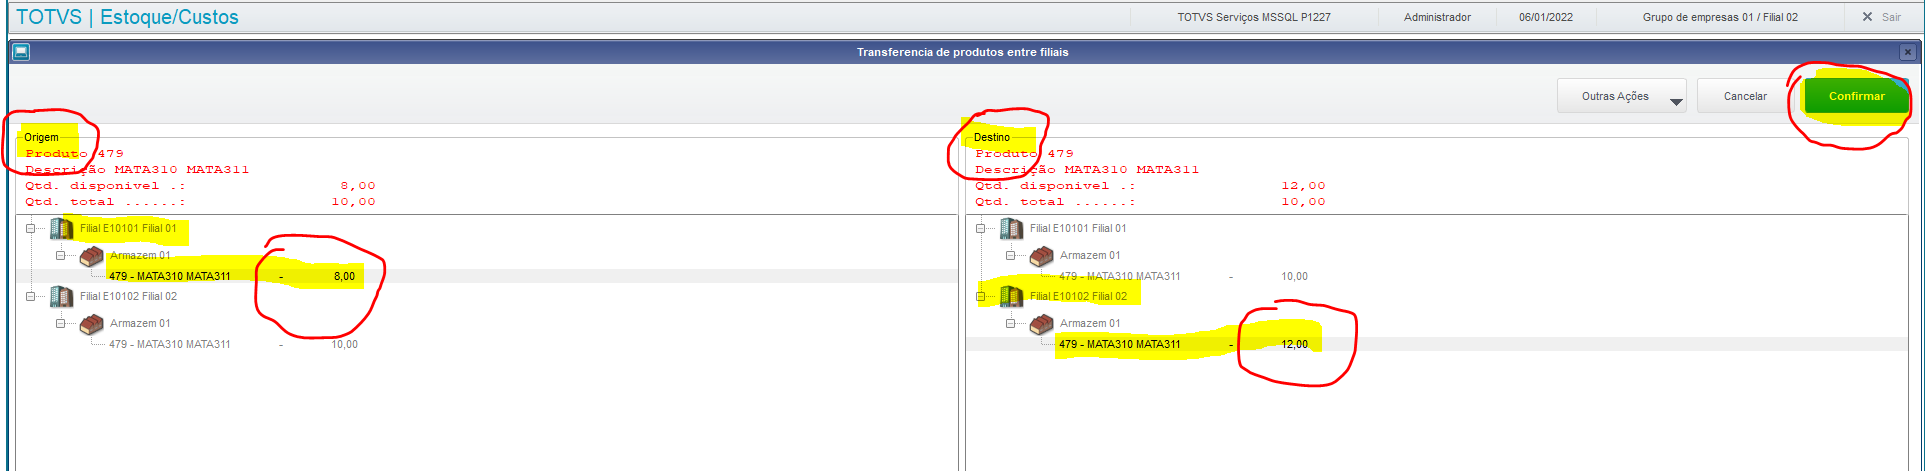Image resolution: width=1925 pixels, height=471 pixels.
Task: Collapse Armazem 01 under Filial 02 in Destino
Action: point(1011,323)
